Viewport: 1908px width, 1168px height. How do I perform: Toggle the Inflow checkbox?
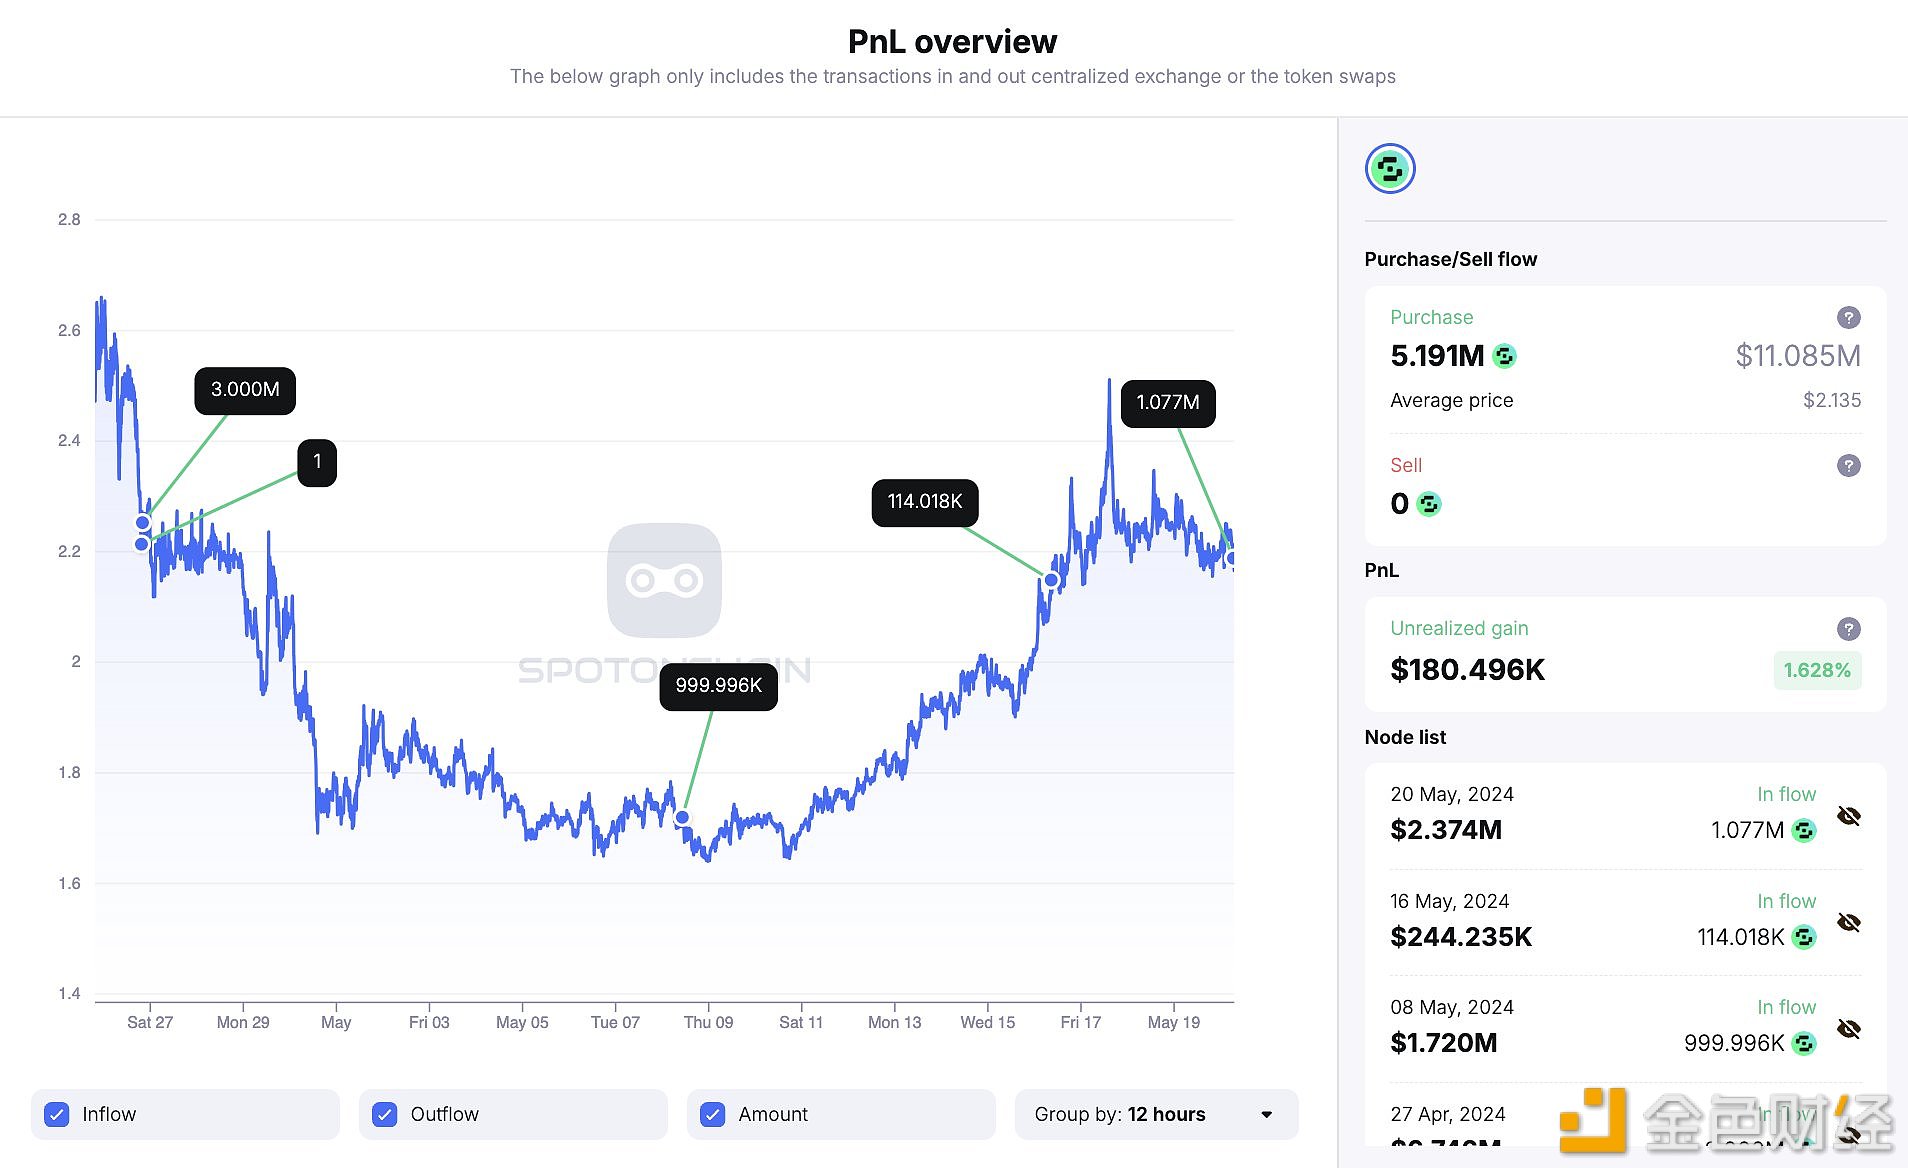[x=57, y=1114]
